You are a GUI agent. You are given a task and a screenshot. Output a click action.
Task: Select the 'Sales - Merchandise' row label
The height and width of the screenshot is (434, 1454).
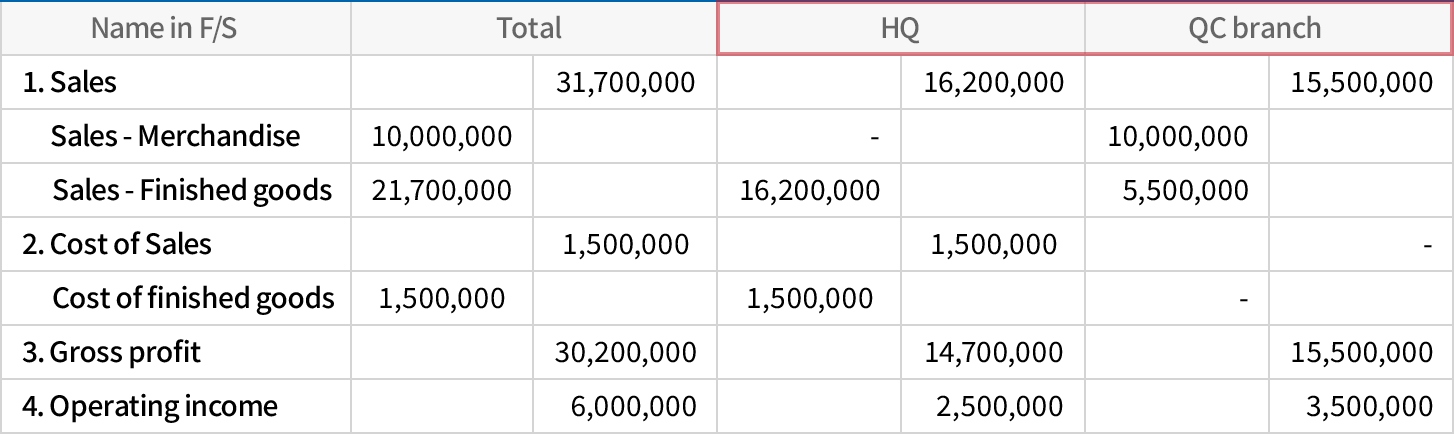(x=175, y=136)
